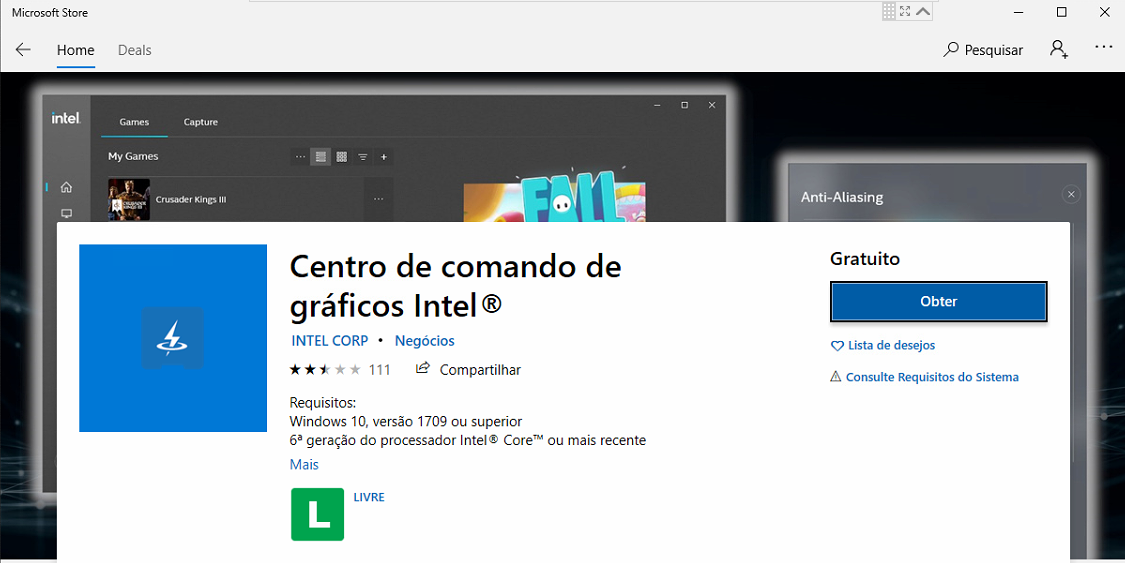The height and width of the screenshot is (563, 1125).
Task: Go back using the back arrow
Action: pyautogui.click(x=24, y=49)
